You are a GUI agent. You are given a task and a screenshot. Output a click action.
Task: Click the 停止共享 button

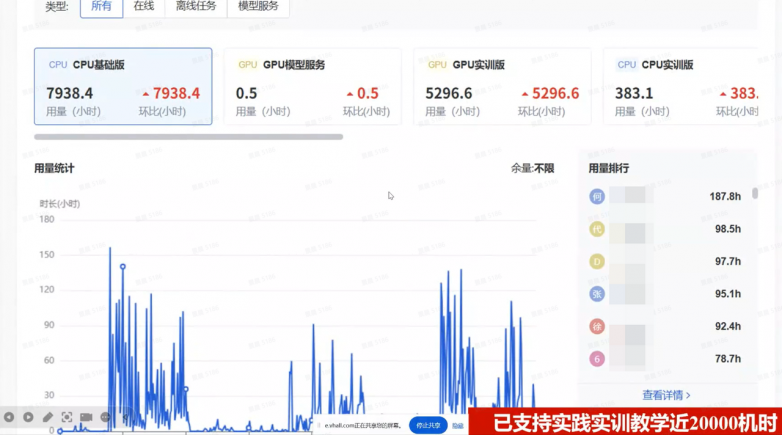pyautogui.click(x=428, y=425)
